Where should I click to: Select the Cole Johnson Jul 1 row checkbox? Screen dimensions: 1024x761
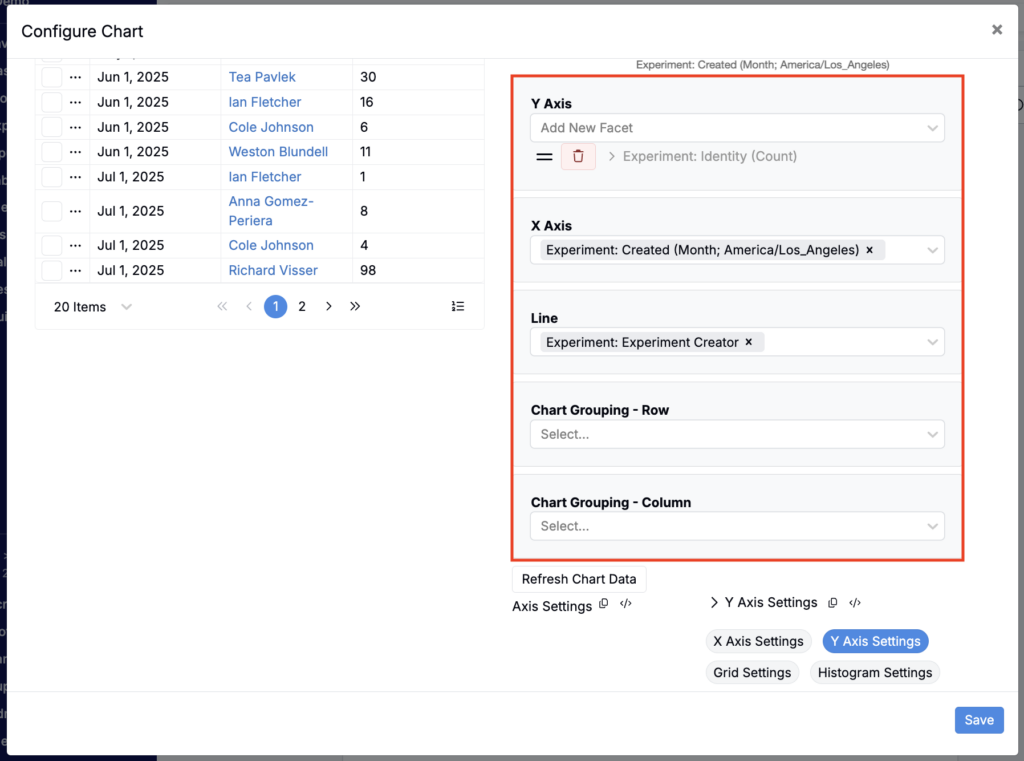[x=52, y=246]
